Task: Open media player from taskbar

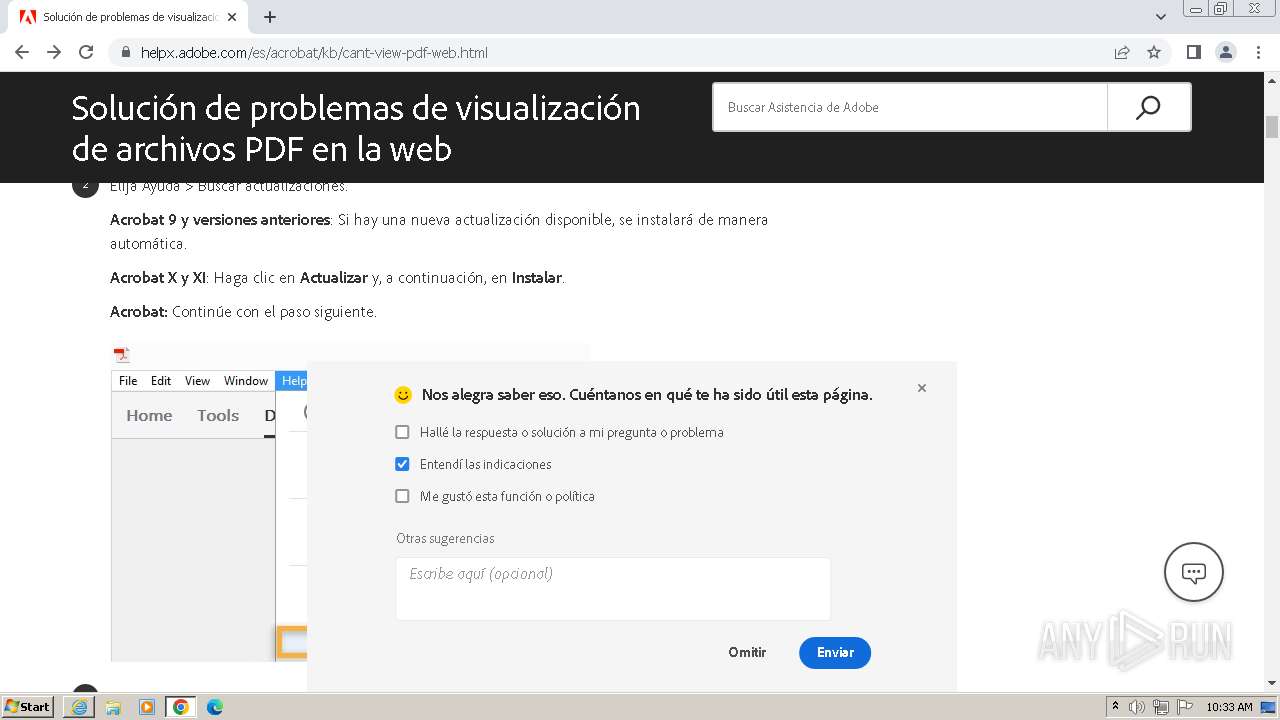Action: pyautogui.click(x=147, y=707)
